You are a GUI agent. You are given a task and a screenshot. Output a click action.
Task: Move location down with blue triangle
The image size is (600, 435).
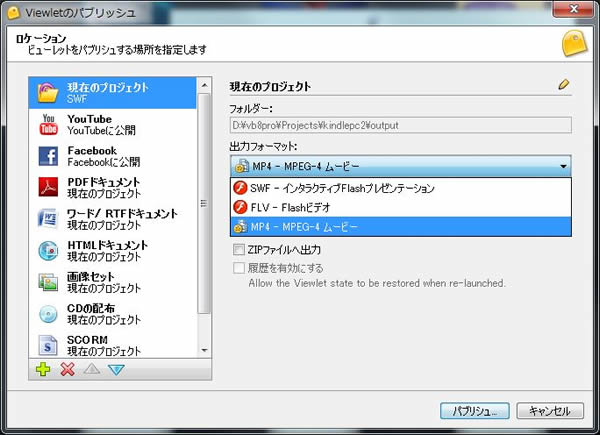tap(116, 370)
